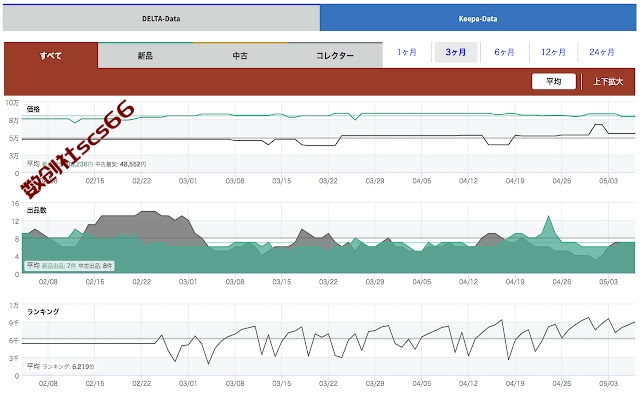Click the 中古最安: 48,552円 average label

click(120, 164)
